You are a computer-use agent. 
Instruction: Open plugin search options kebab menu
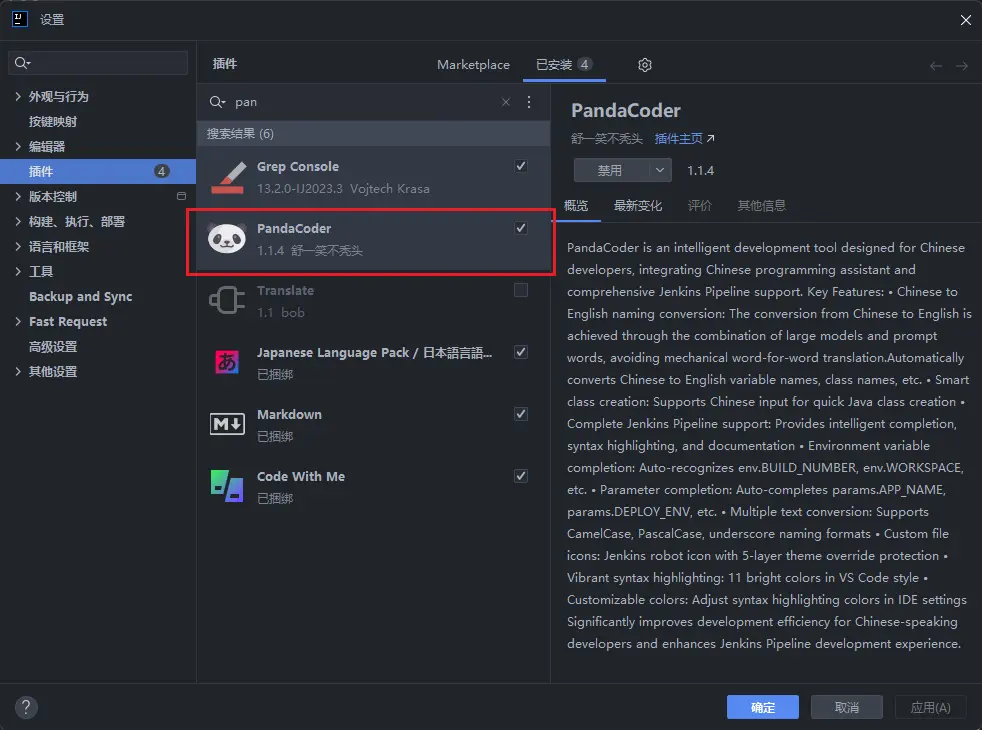point(529,102)
